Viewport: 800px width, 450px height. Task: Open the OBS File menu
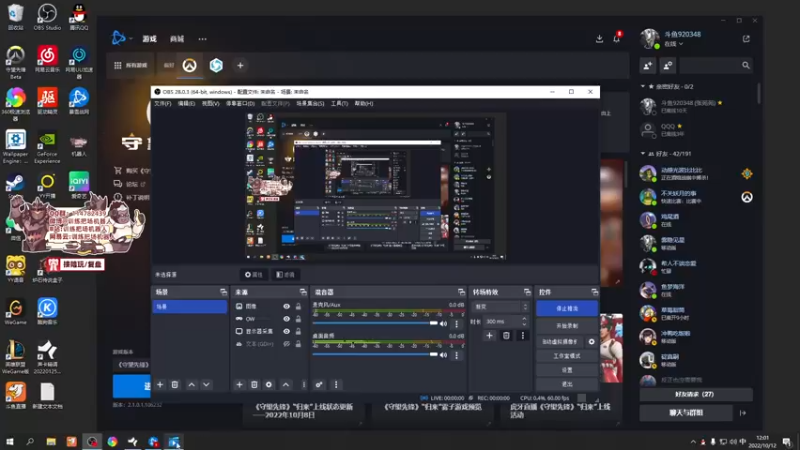coord(163,104)
